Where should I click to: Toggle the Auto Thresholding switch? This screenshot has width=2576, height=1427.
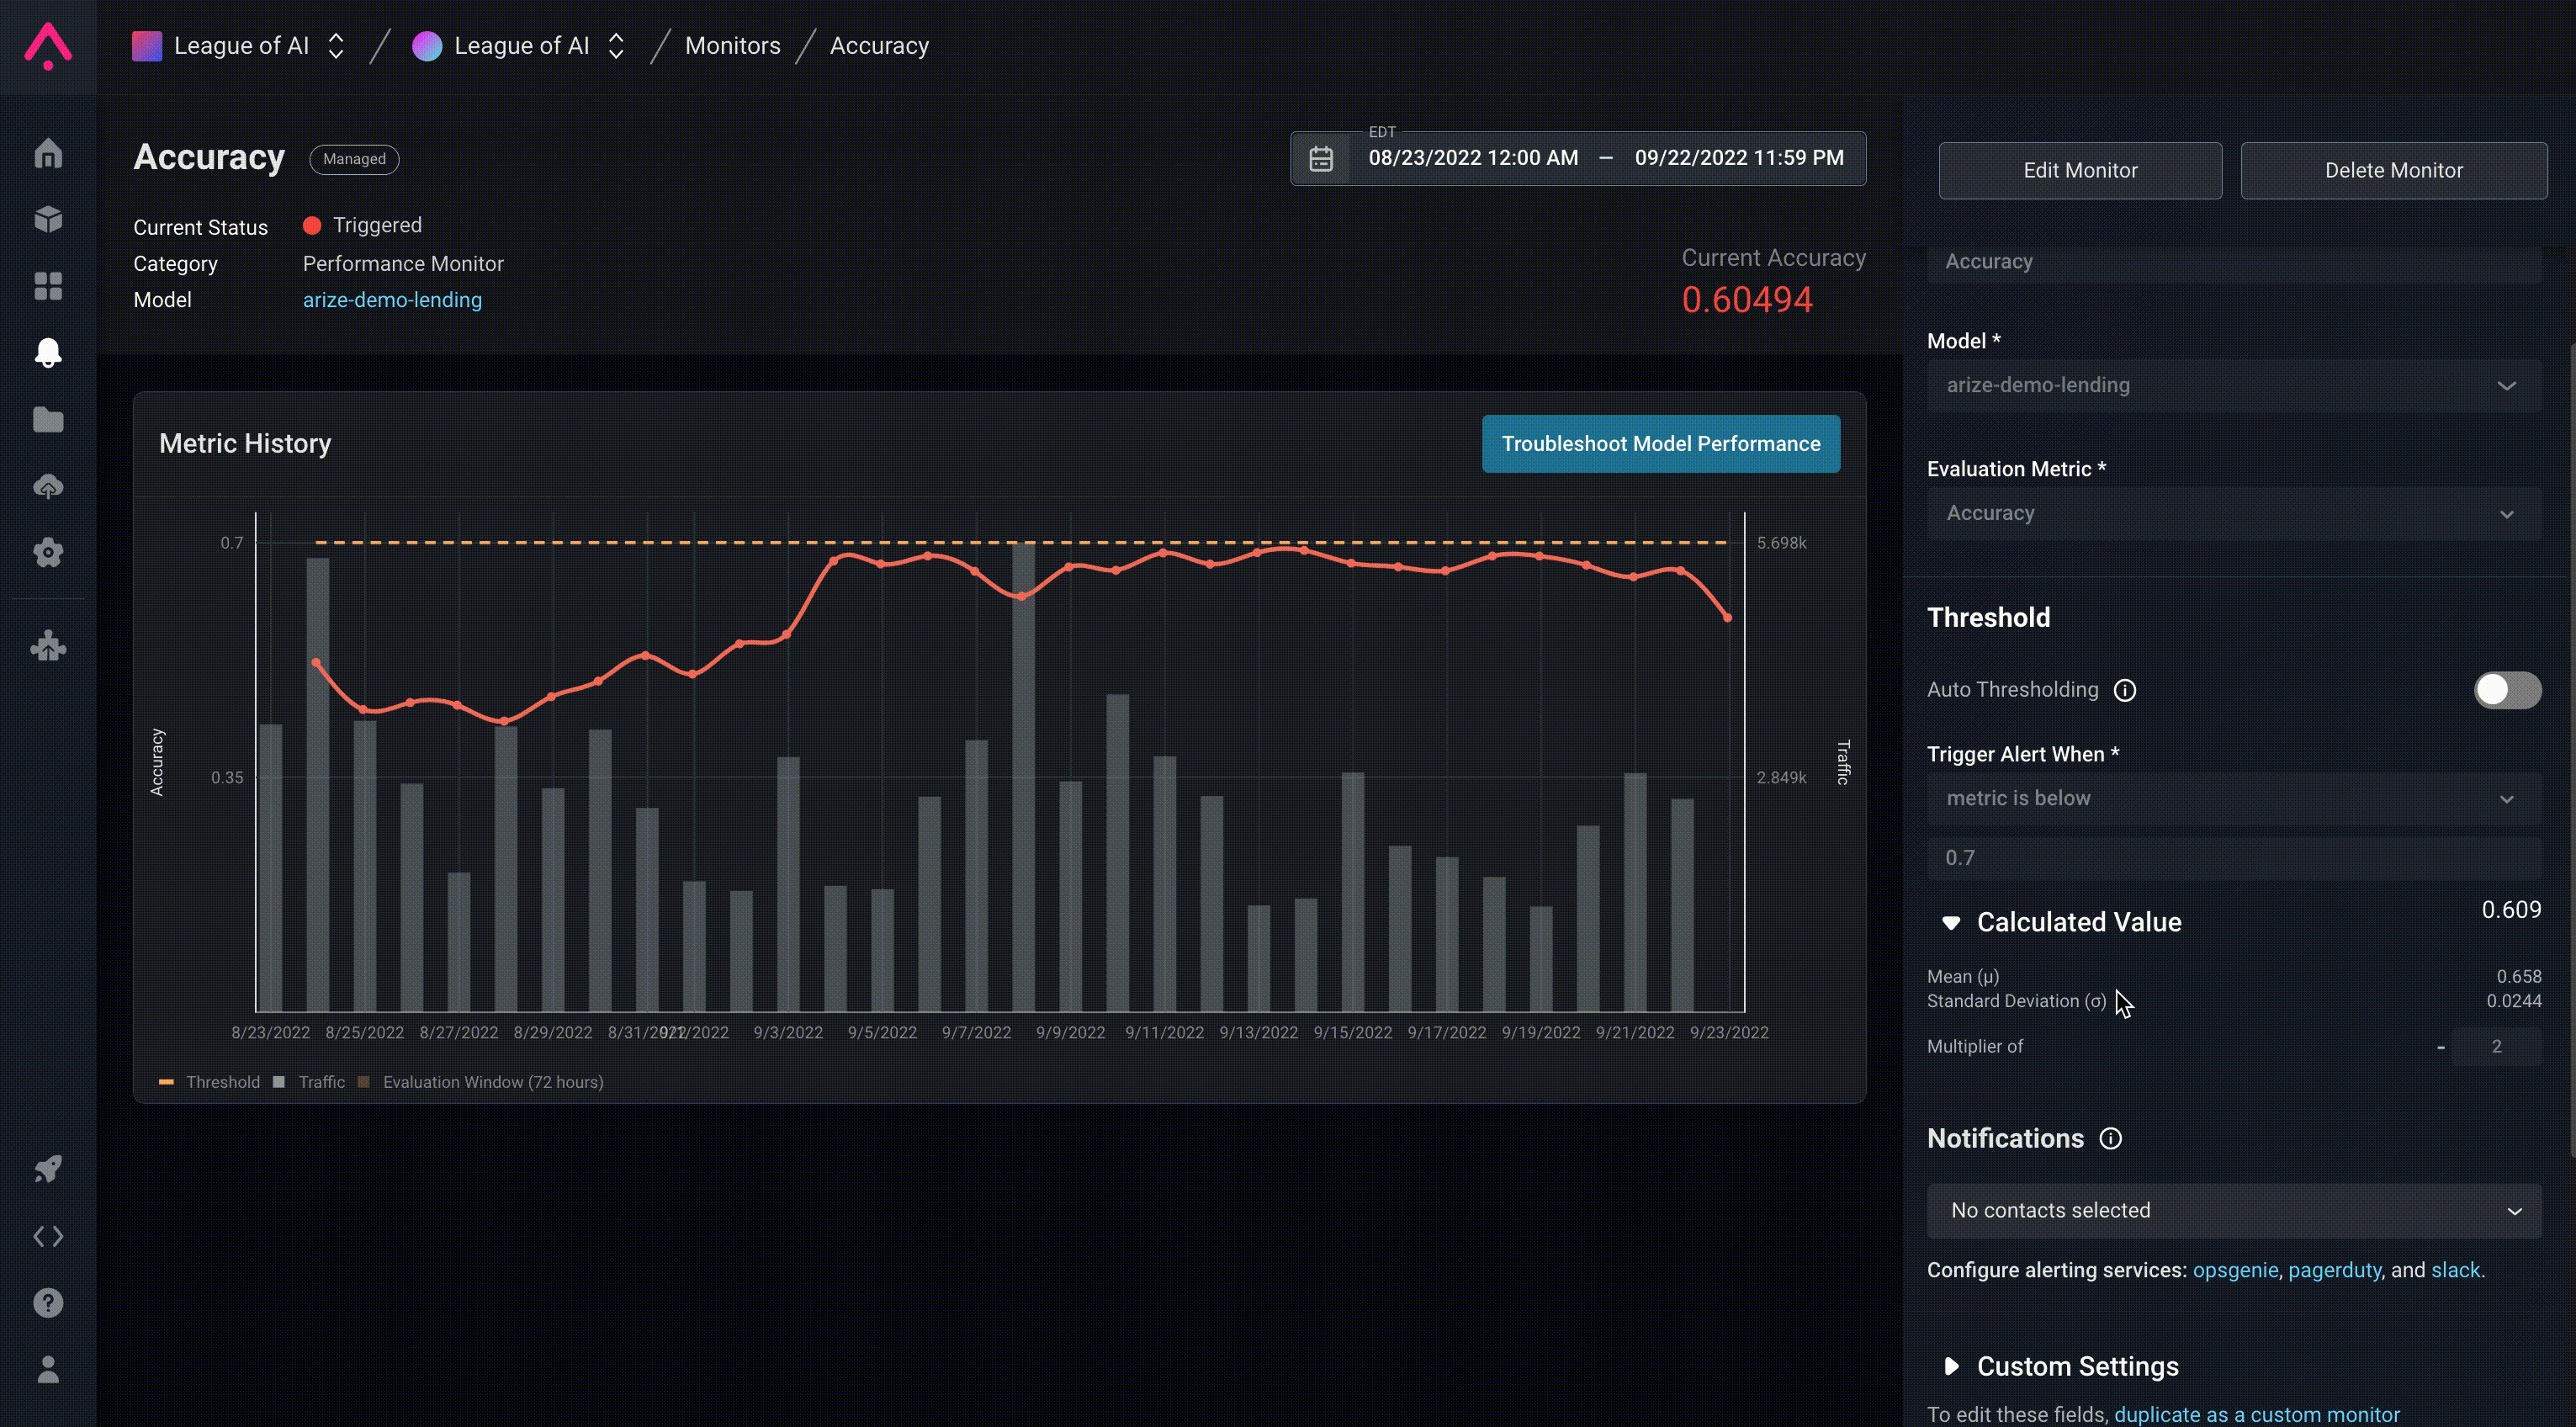(x=2506, y=689)
